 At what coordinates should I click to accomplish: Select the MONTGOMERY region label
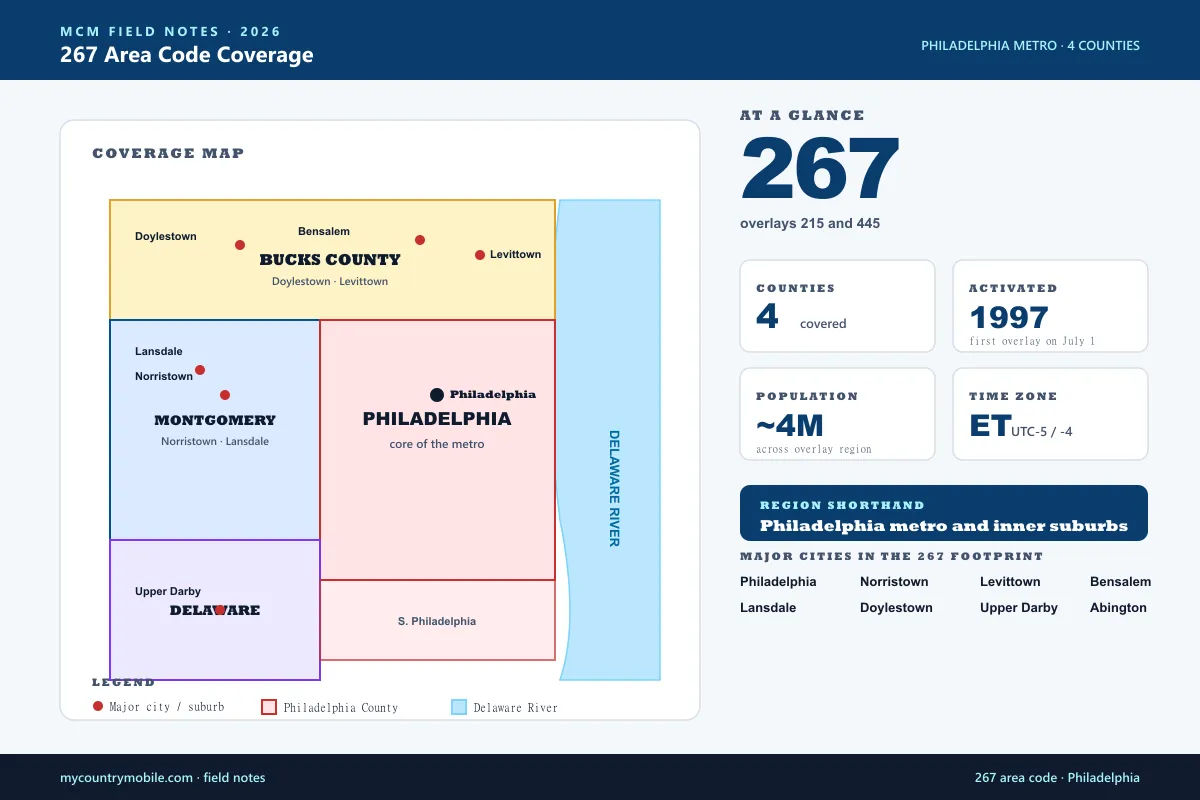(x=215, y=420)
